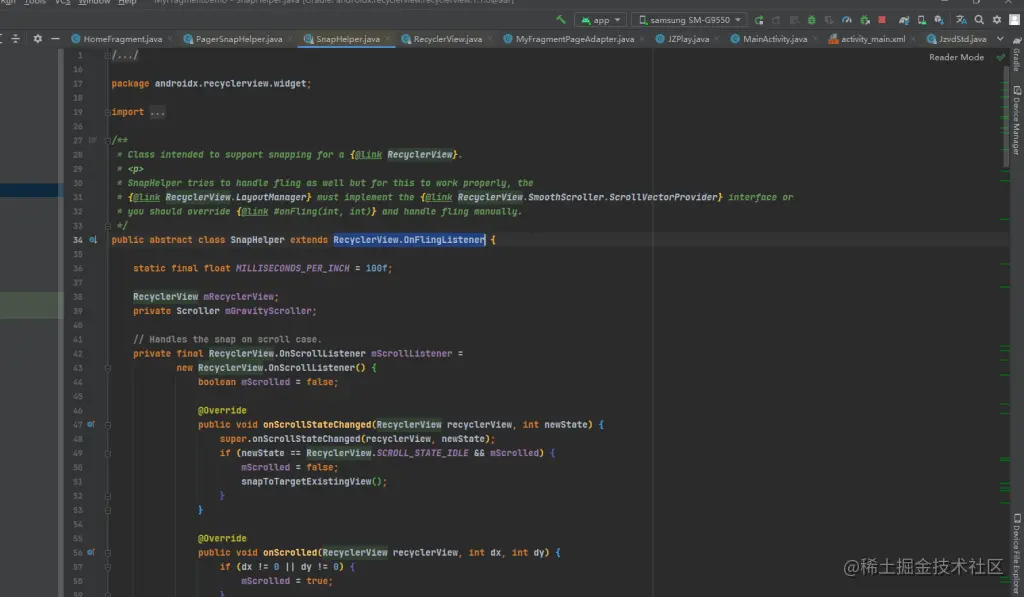This screenshot has width=1024, height=597.
Task: Click the user account avatar icon
Action: click(x=1014, y=20)
